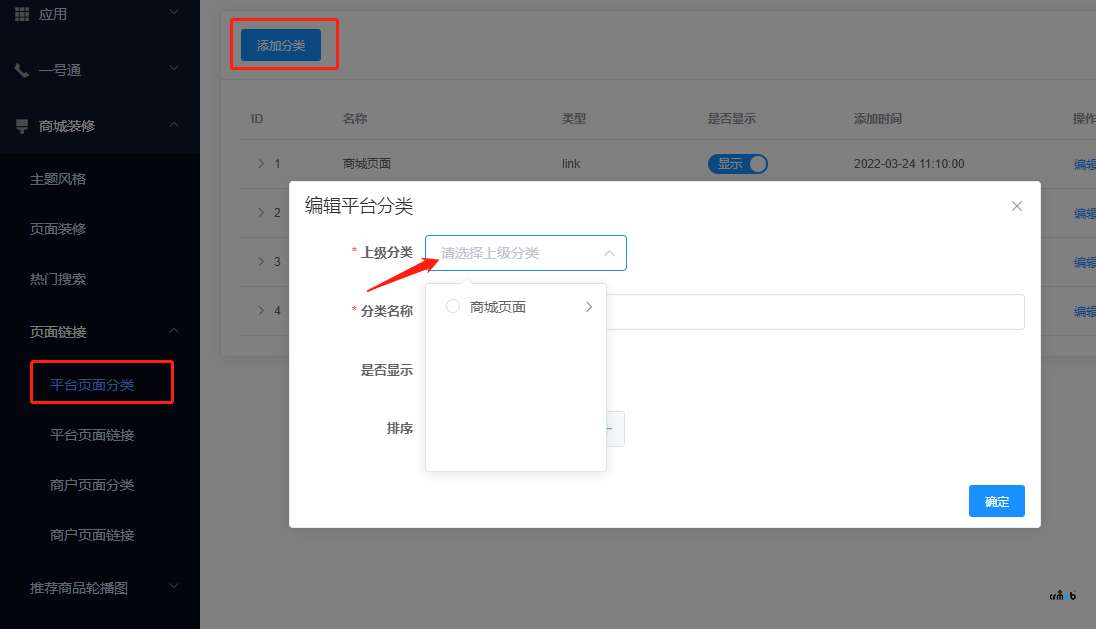Open 平台页面链接 menu item
The height and width of the screenshot is (629, 1096).
coord(92,435)
